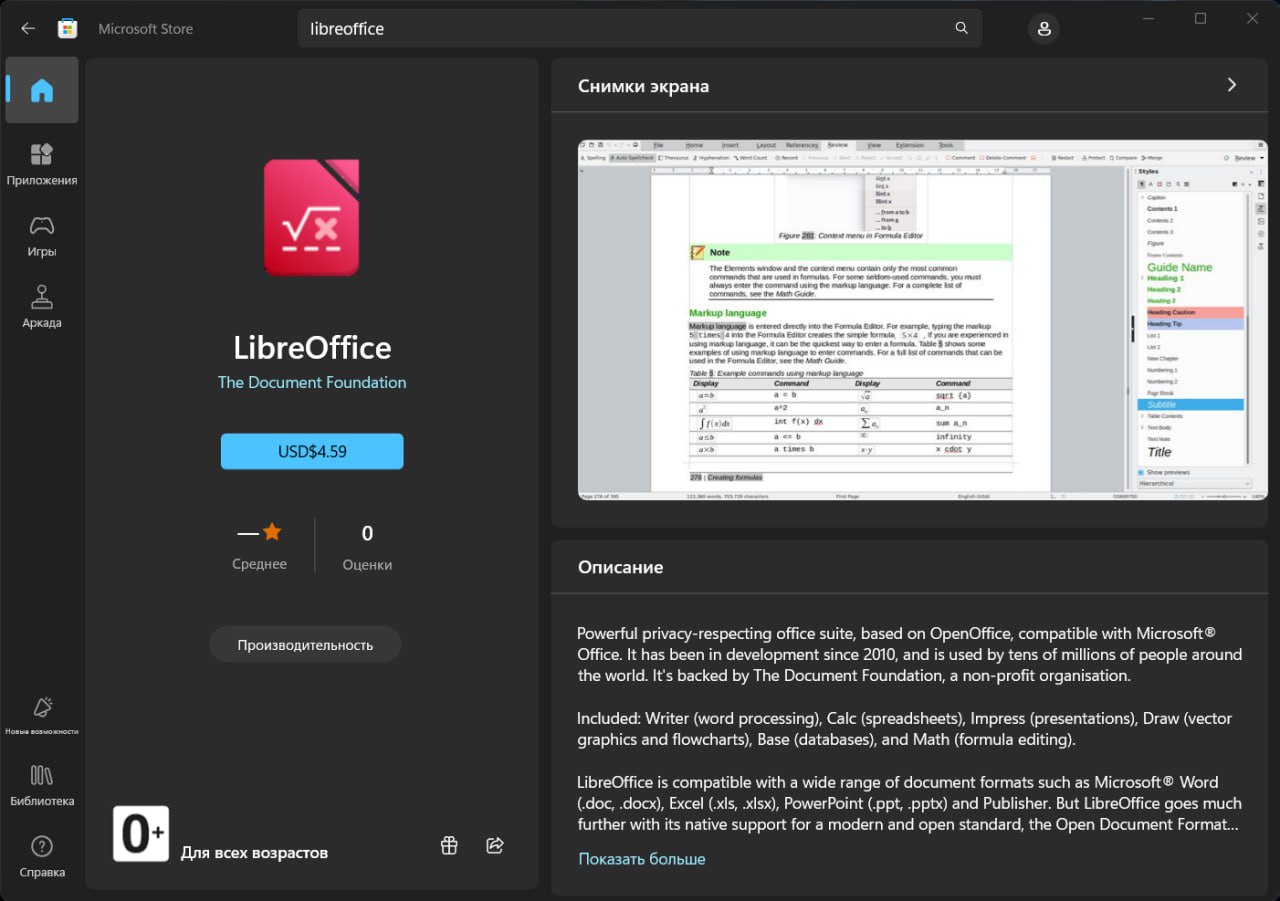This screenshot has height=901, width=1280.
Task: Maximize the Microsoft Store window
Action: point(1200,19)
